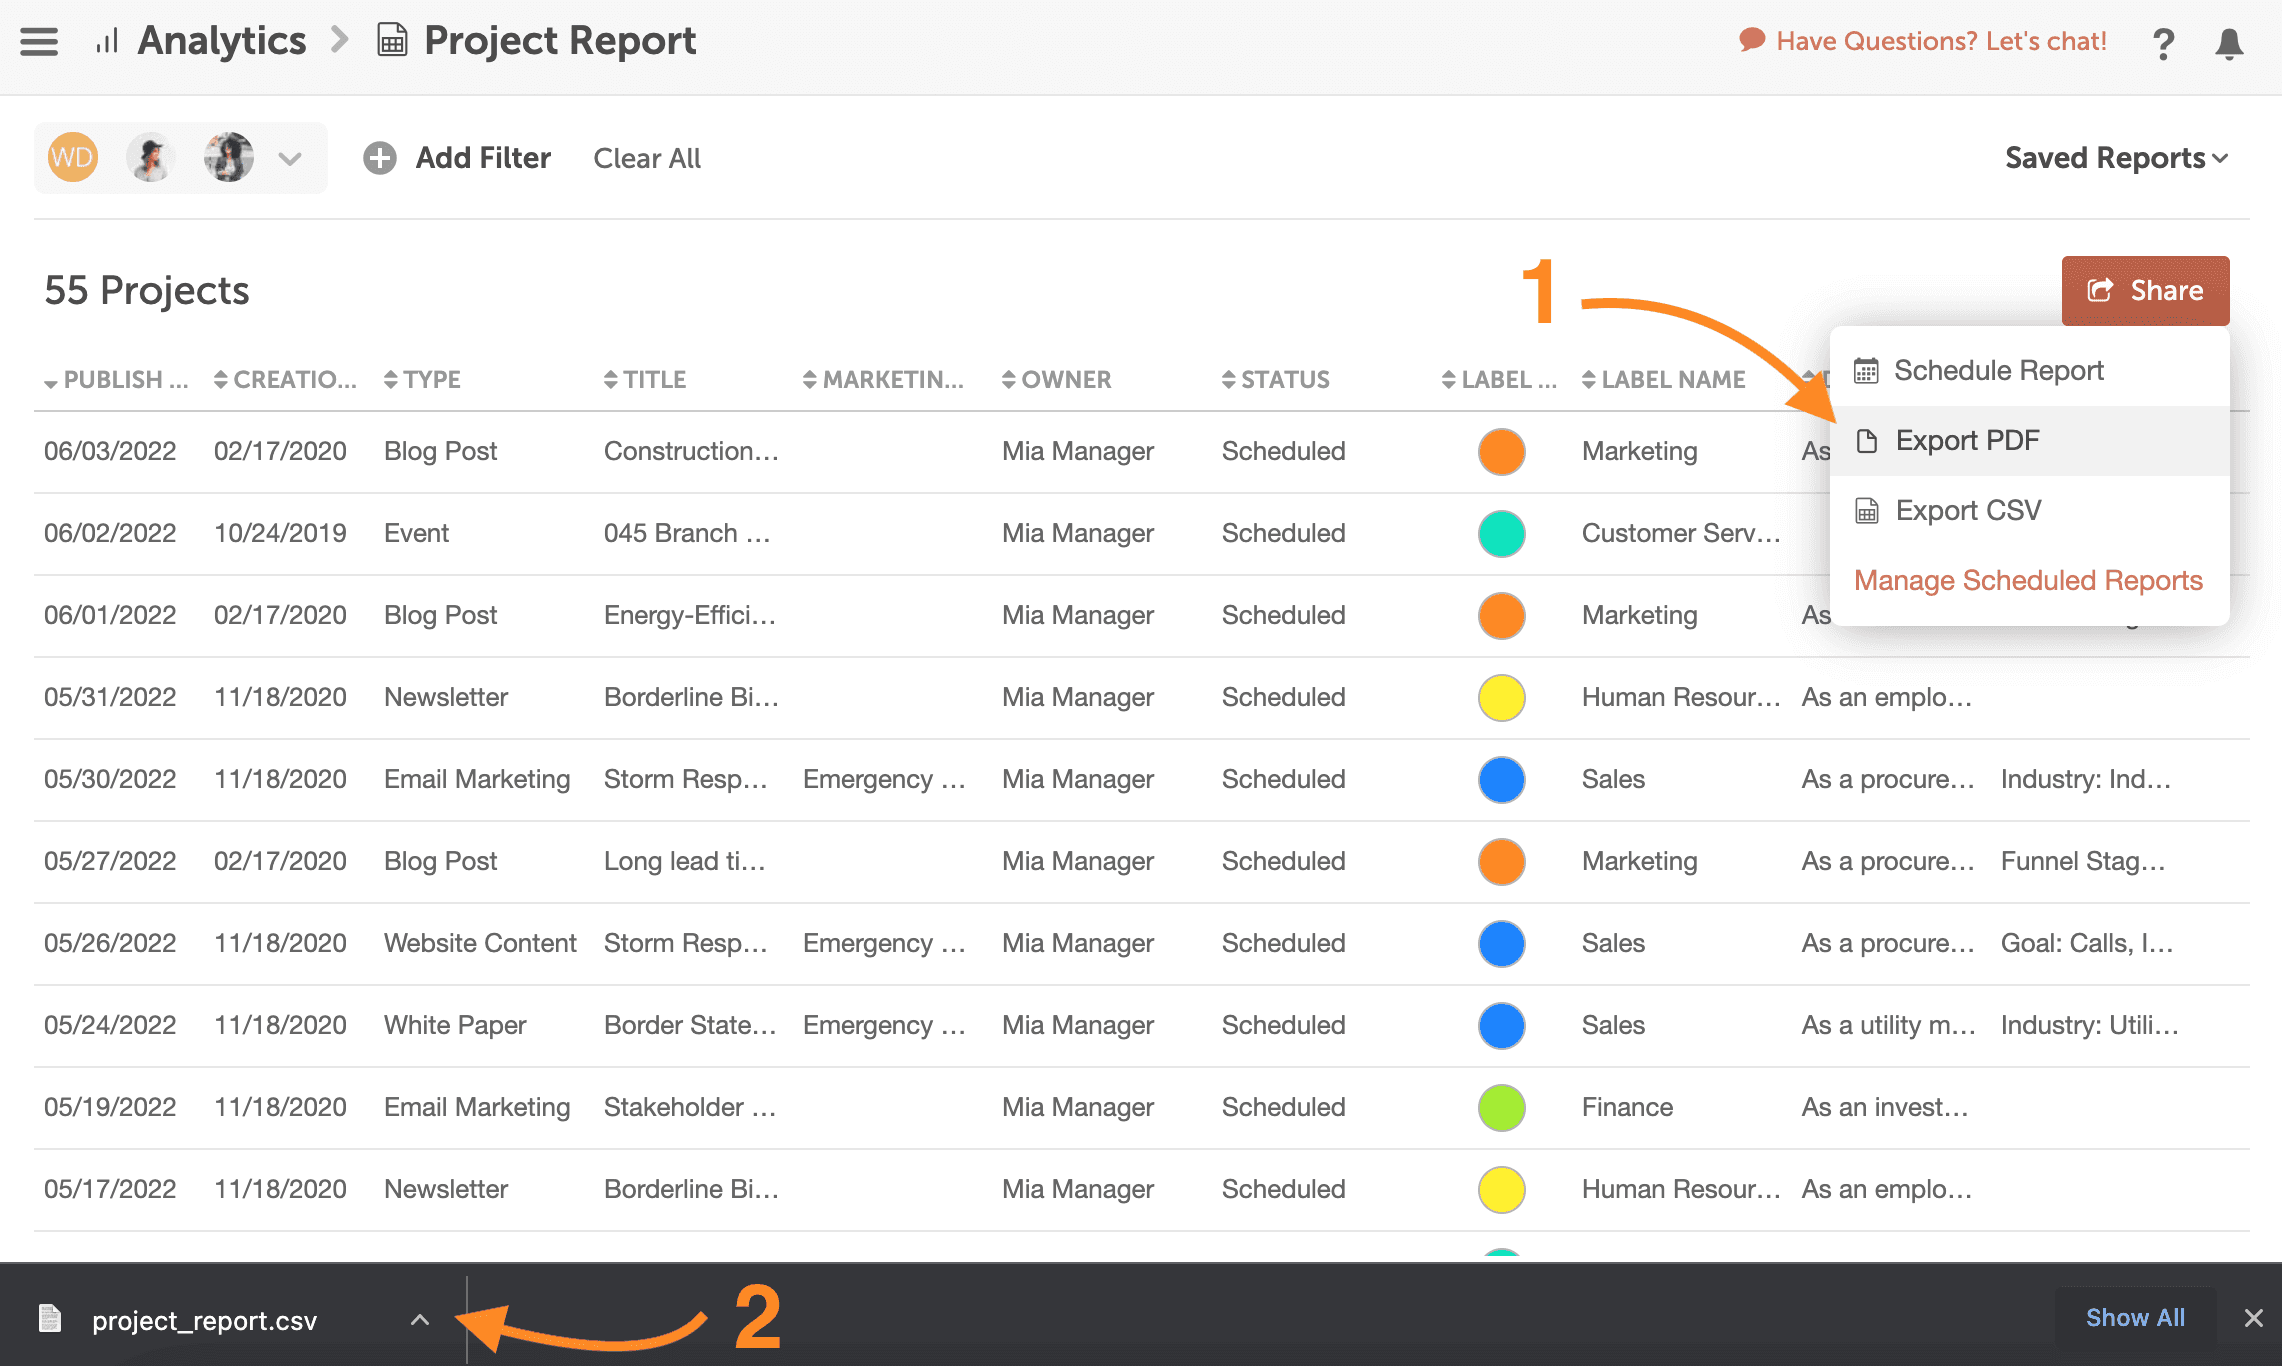Expand the team member avatar dropdown

coord(290,158)
